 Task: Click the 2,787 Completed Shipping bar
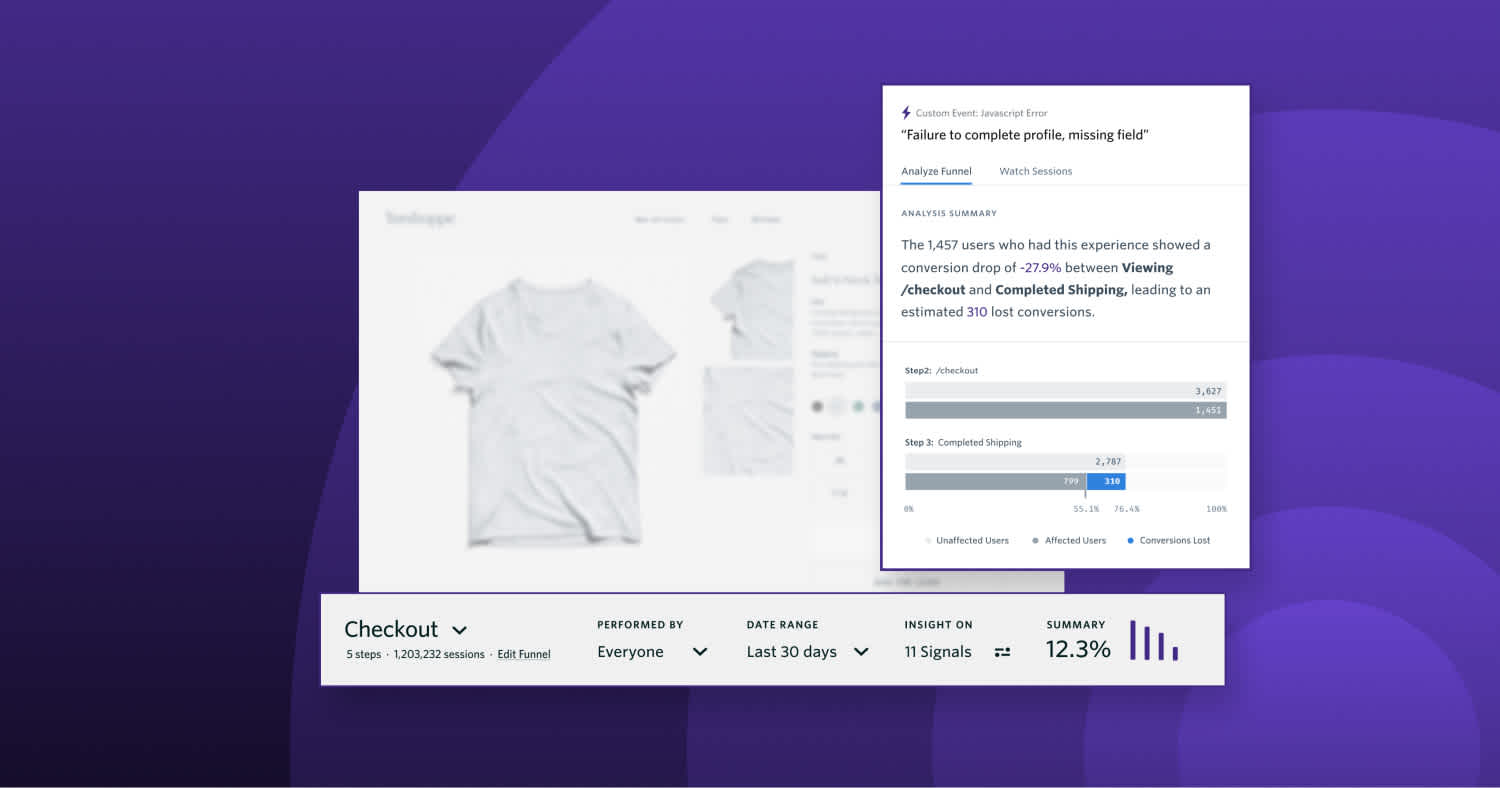click(x=1015, y=461)
